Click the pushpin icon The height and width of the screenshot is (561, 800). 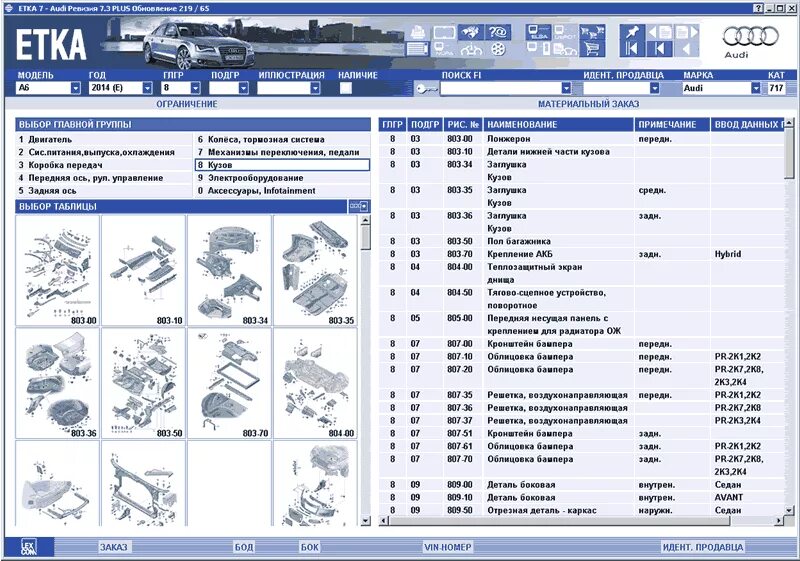point(632,32)
